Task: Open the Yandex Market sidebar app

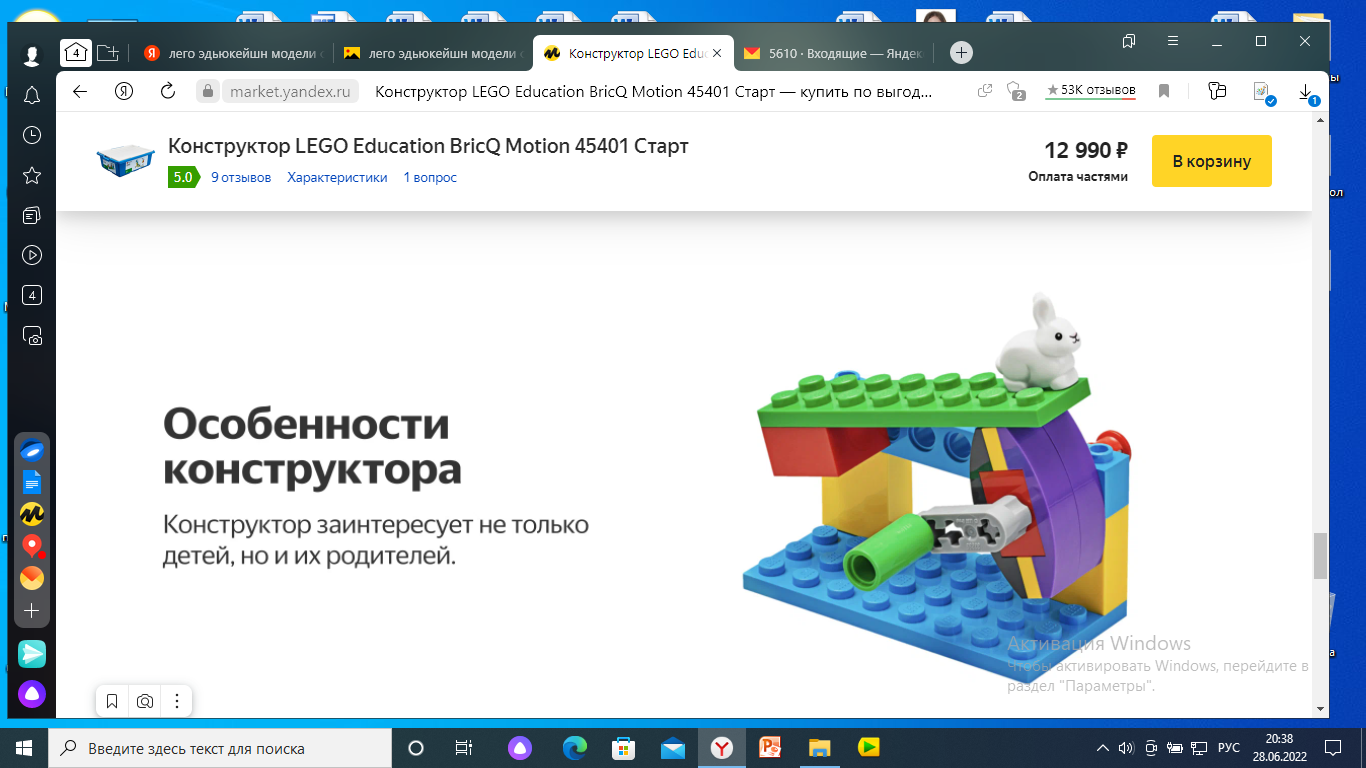Action: click(32, 514)
